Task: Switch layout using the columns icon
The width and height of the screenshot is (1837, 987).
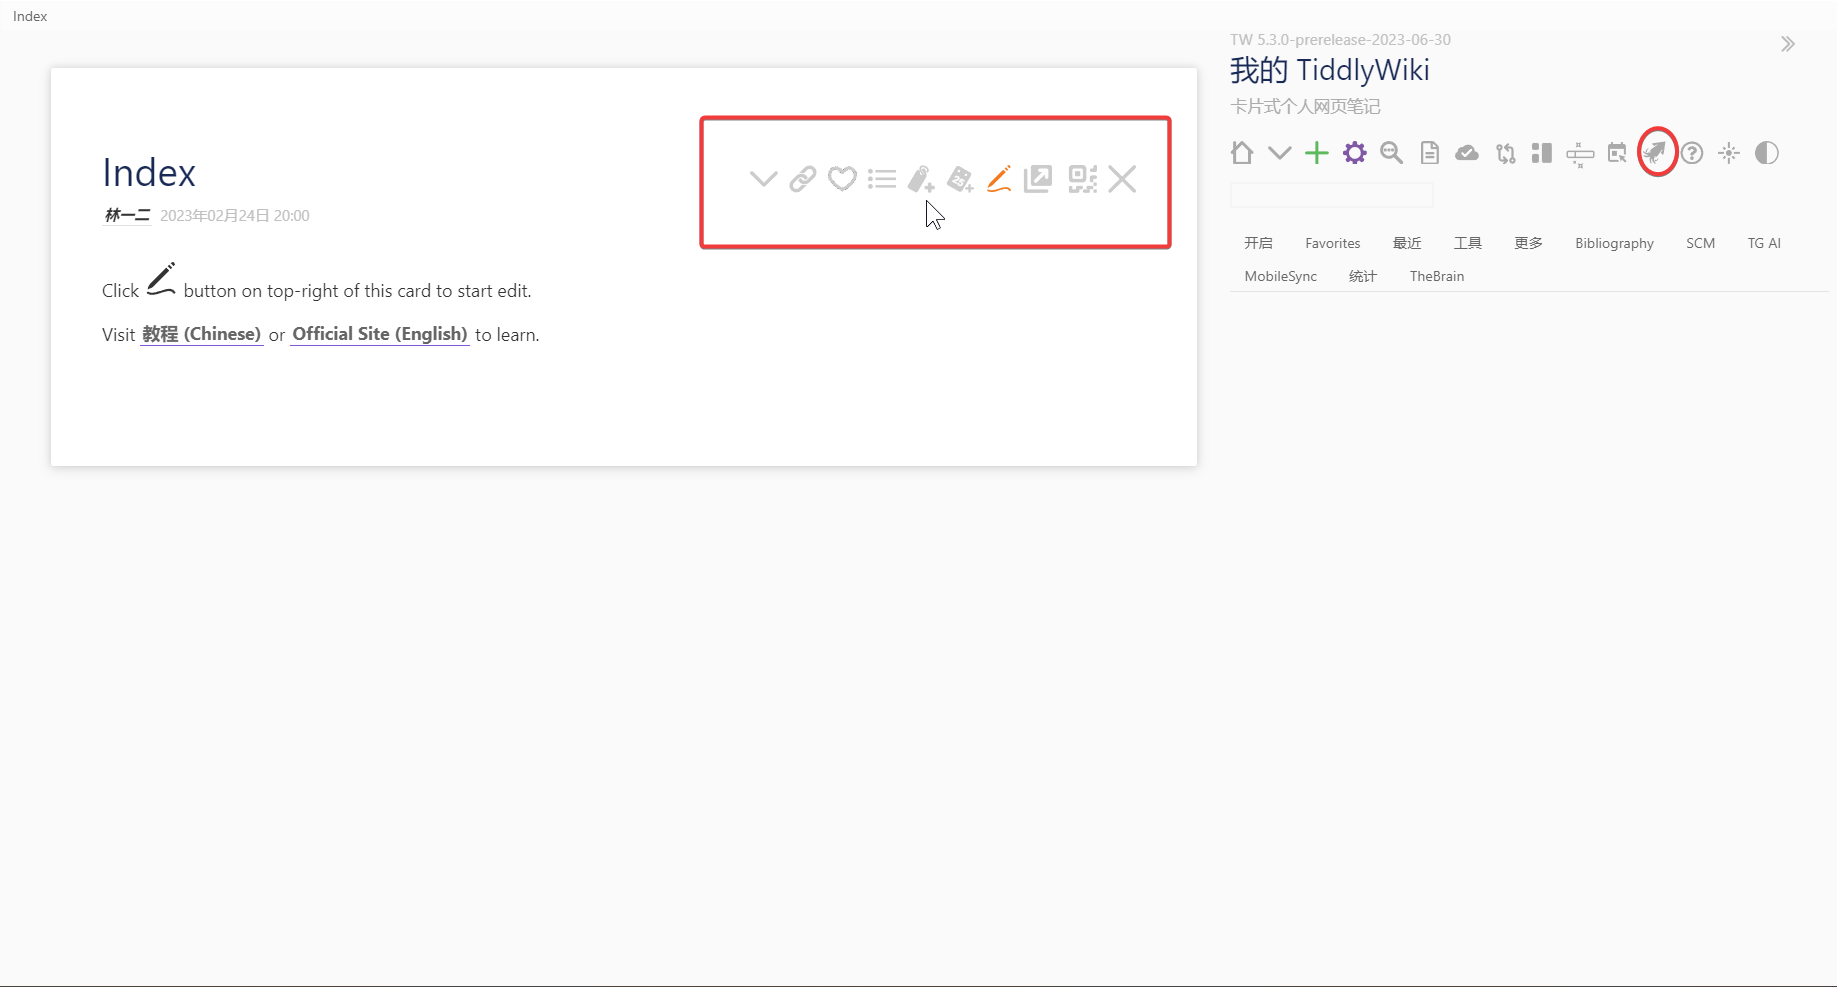Action: 1542,153
